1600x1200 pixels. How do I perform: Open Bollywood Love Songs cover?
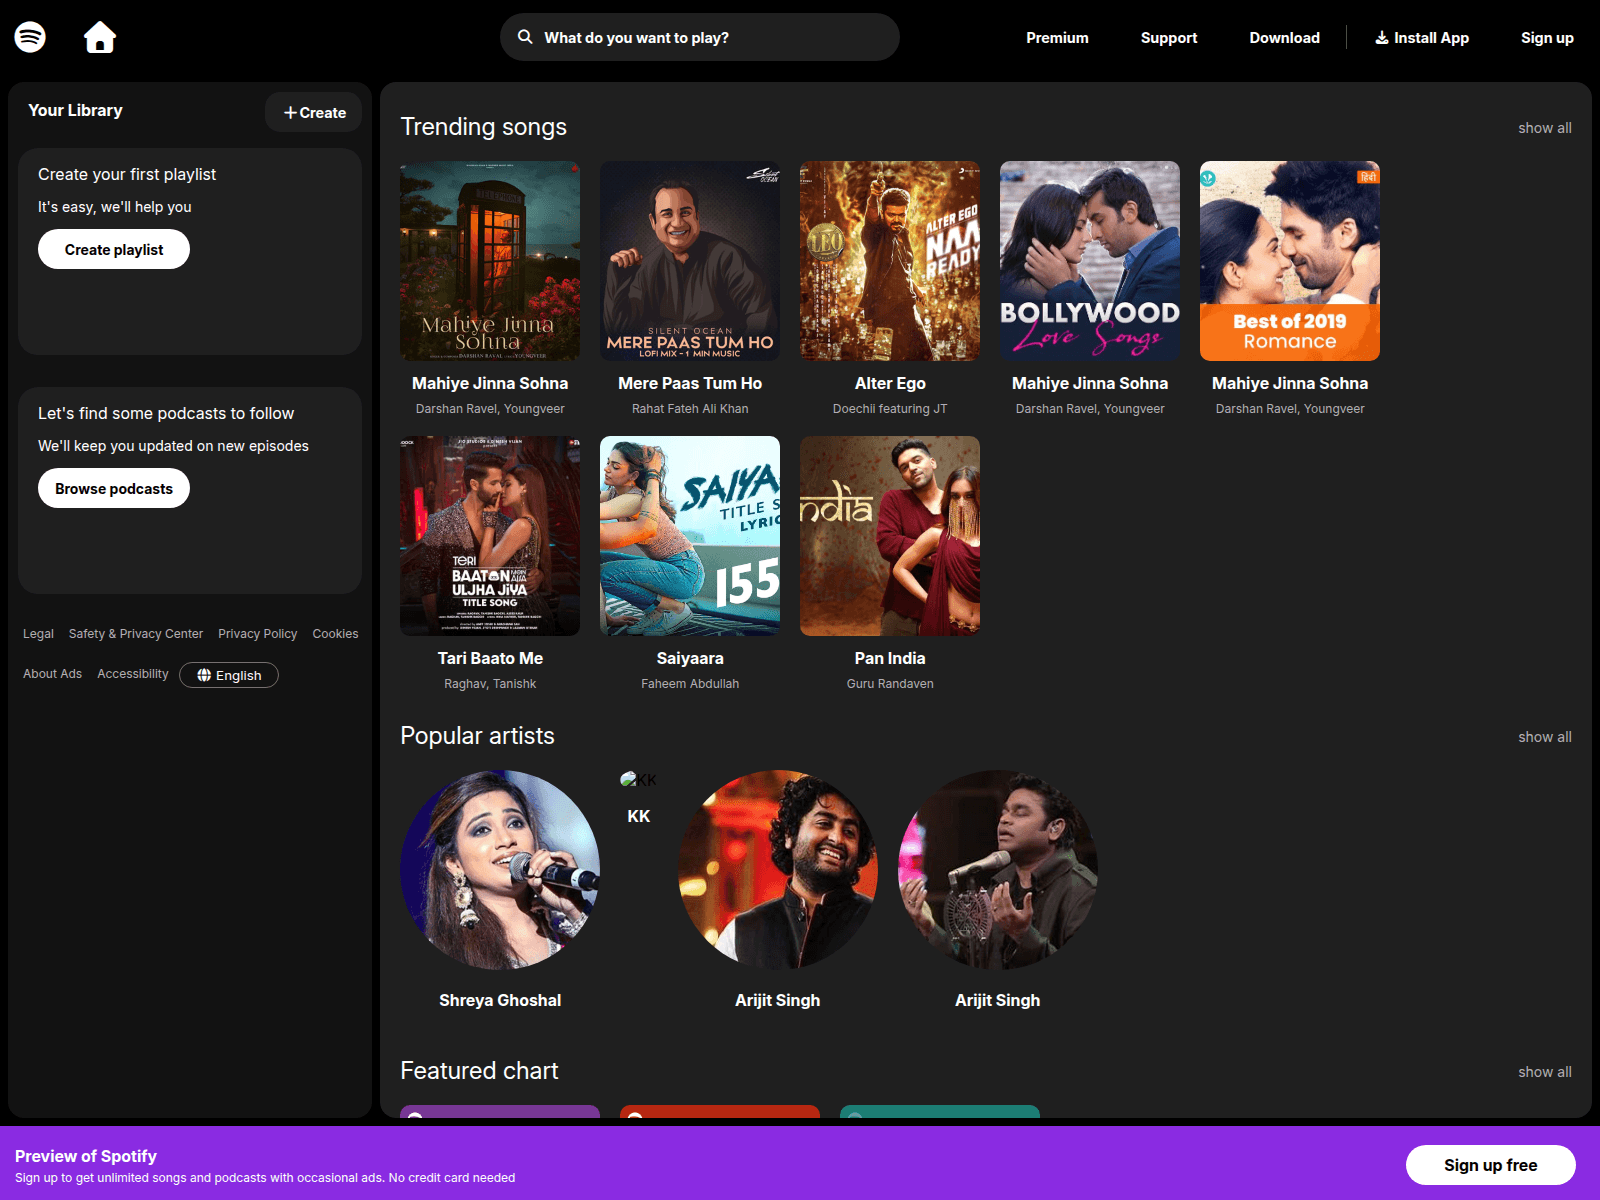click(x=1090, y=261)
